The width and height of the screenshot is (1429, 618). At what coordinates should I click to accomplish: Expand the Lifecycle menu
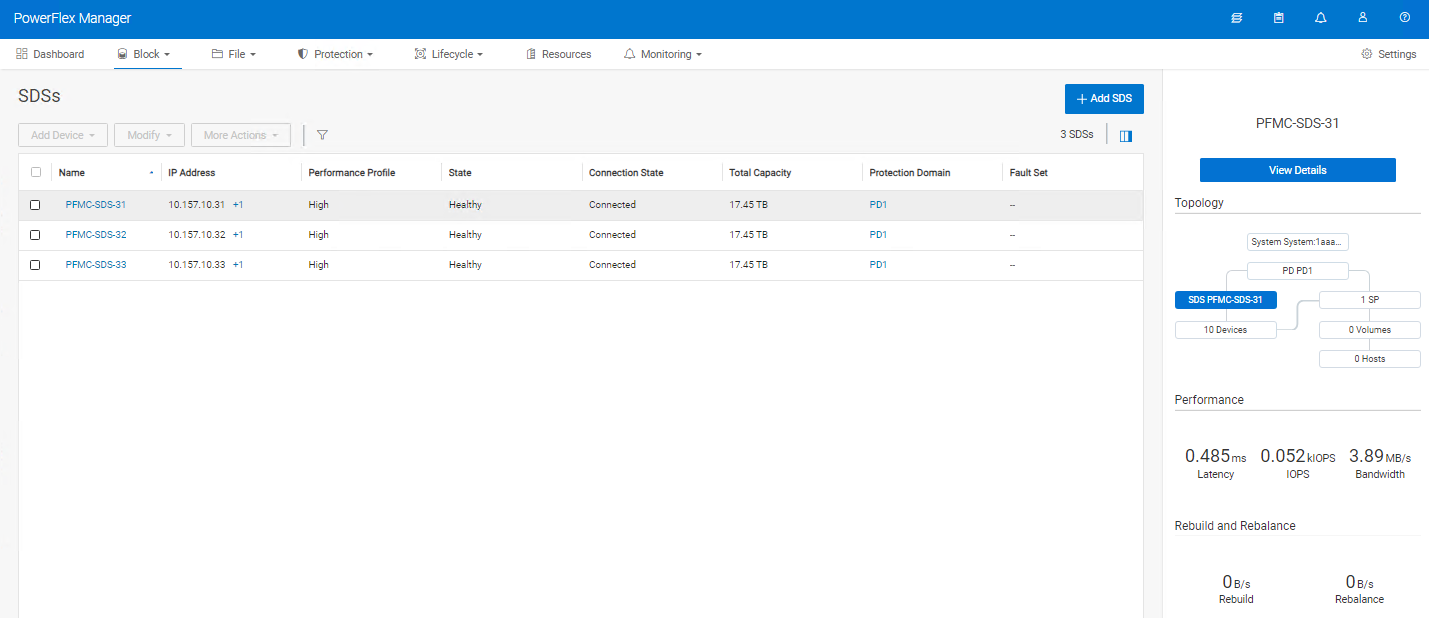pyautogui.click(x=449, y=54)
